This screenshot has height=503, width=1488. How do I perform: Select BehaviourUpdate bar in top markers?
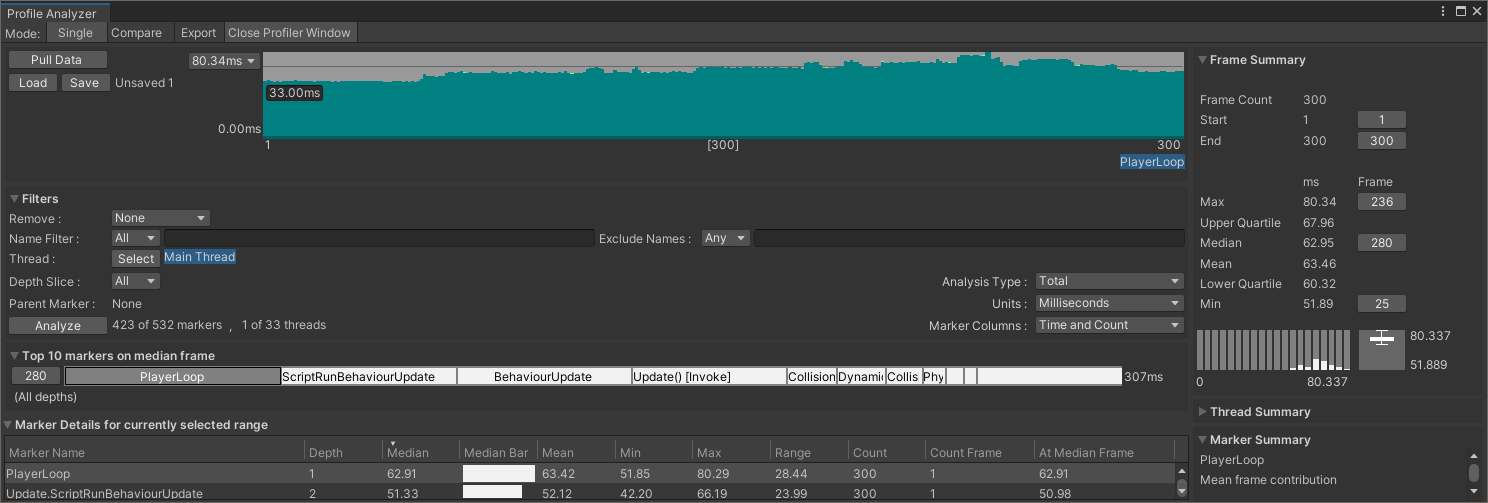click(x=544, y=377)
